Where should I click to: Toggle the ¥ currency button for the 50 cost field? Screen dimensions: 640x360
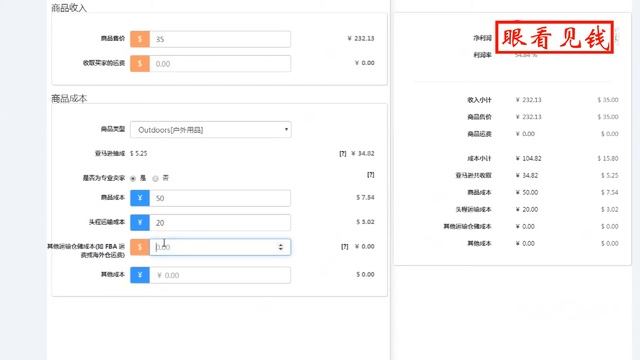(x=140, y=198)
